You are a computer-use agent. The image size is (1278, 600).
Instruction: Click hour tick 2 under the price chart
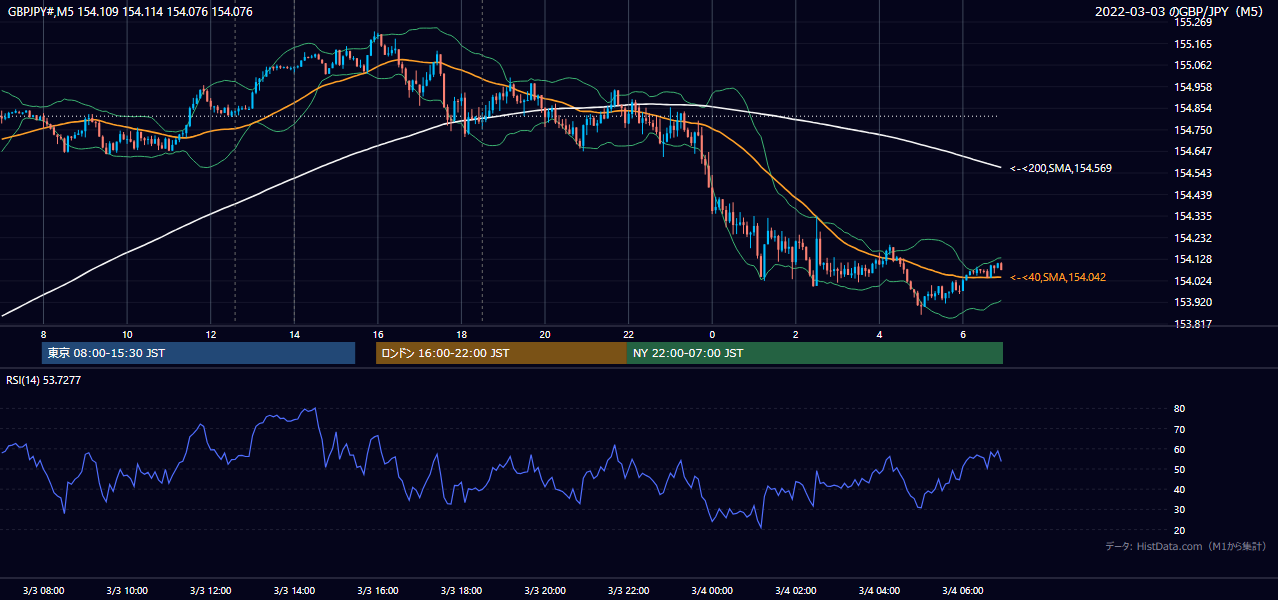click(x=795, y=333)
